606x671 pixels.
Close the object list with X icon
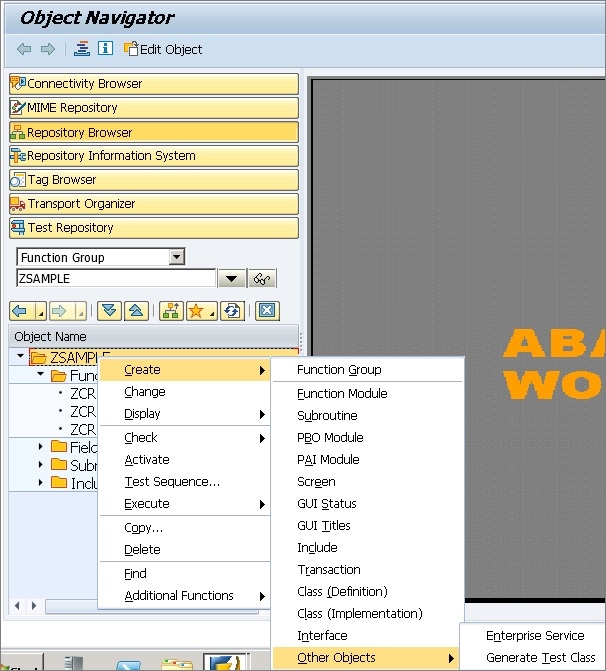click(266, 310)
